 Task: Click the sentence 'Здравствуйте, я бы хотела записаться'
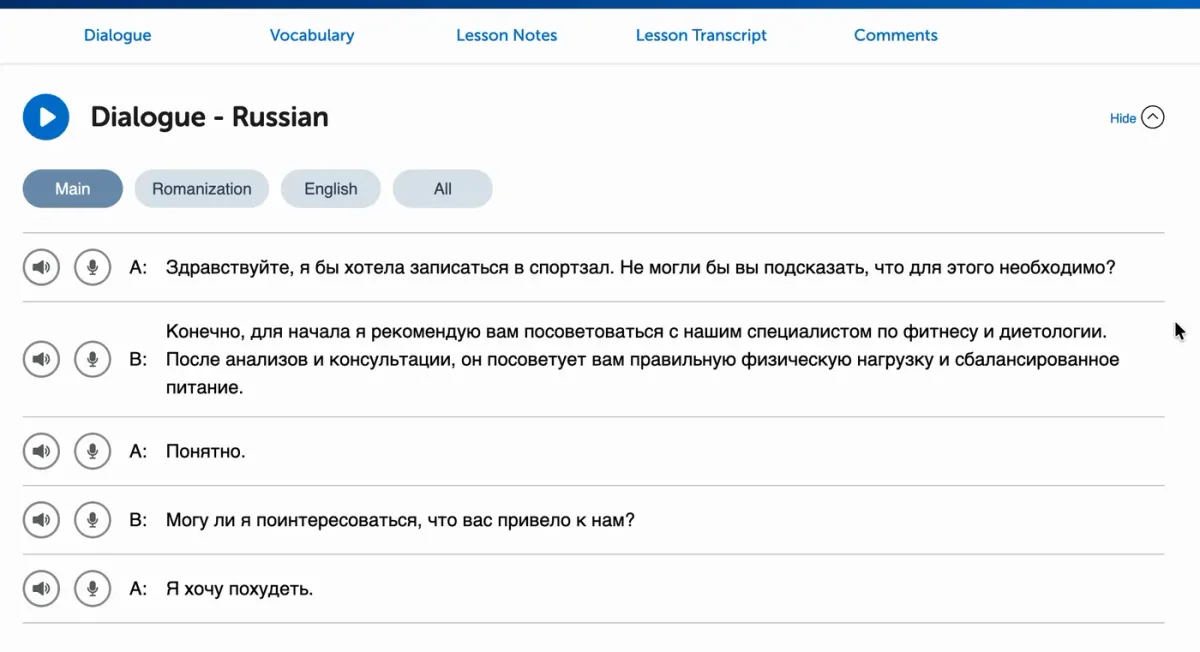pyautogui.click(x=641, y=268)
